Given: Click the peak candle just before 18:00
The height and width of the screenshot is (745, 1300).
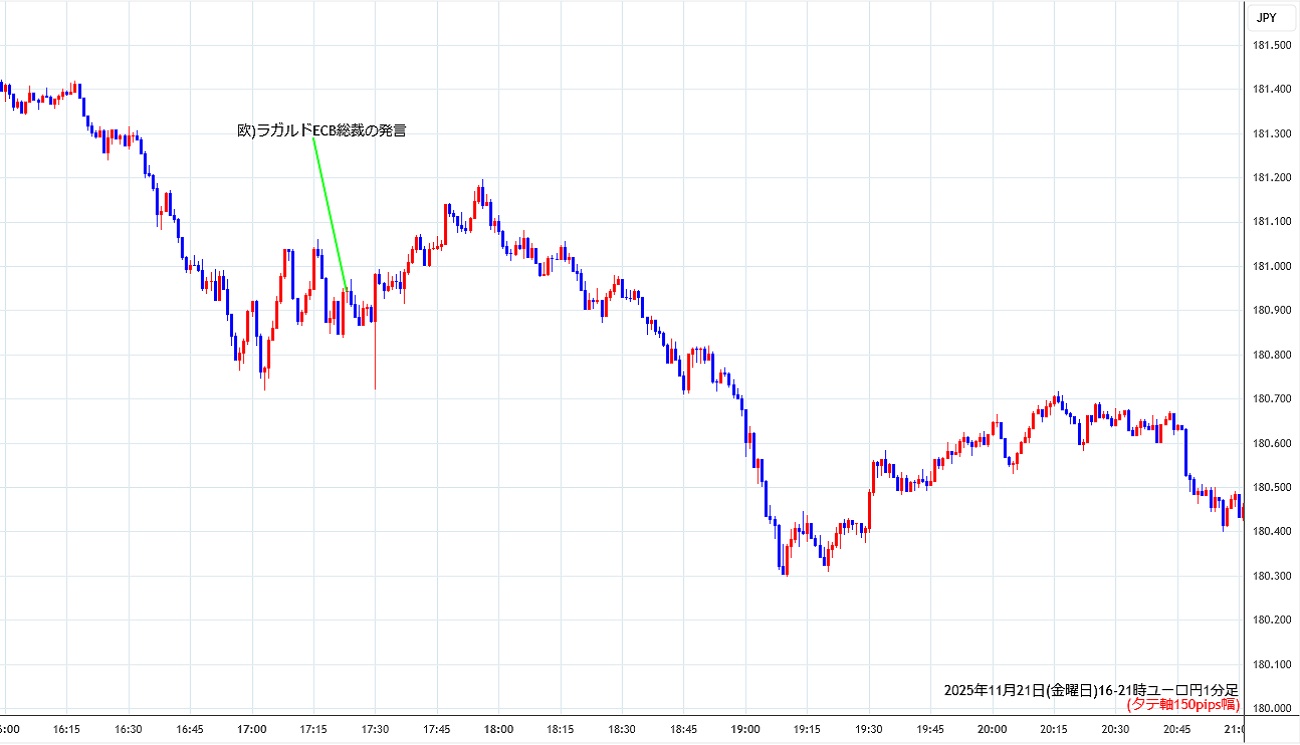Looking at the screenshot, I should coord(482,193).
